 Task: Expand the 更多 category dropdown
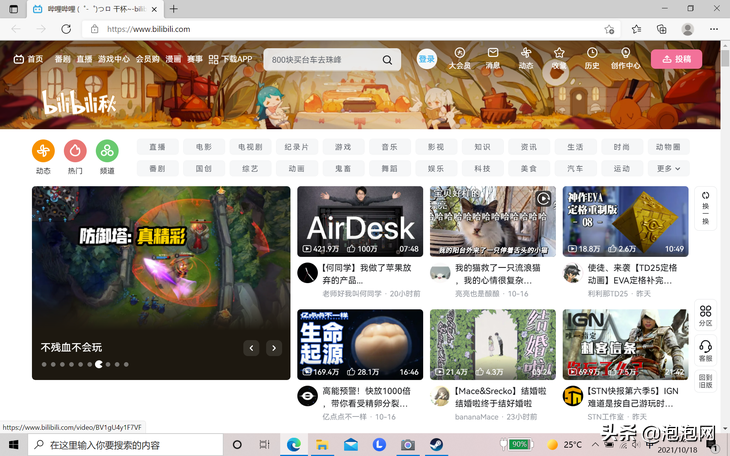pyautogui.click(x=669, y=169)
